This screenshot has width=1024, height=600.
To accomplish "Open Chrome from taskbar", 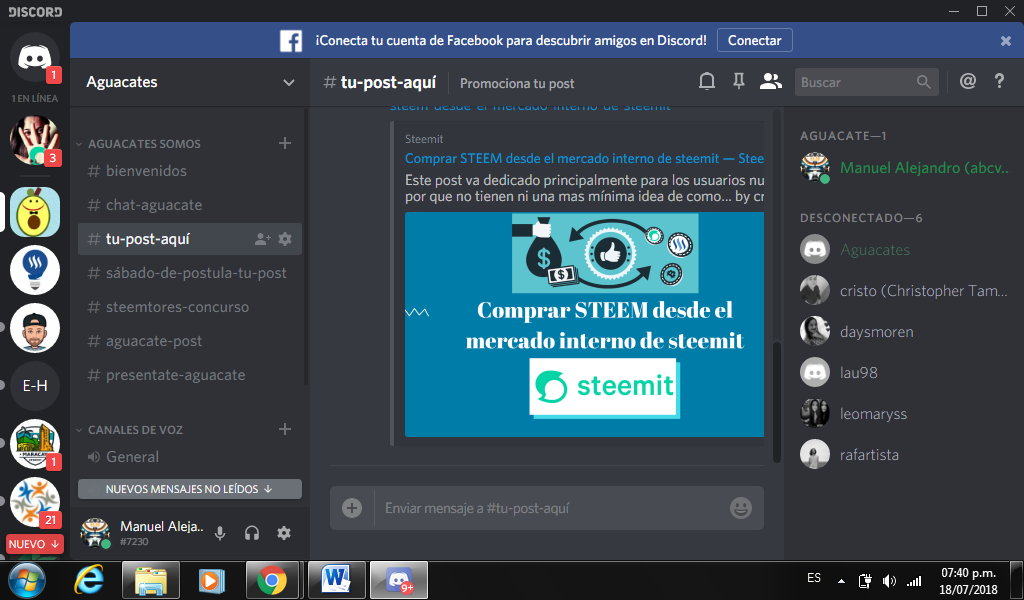I will 272,580.
